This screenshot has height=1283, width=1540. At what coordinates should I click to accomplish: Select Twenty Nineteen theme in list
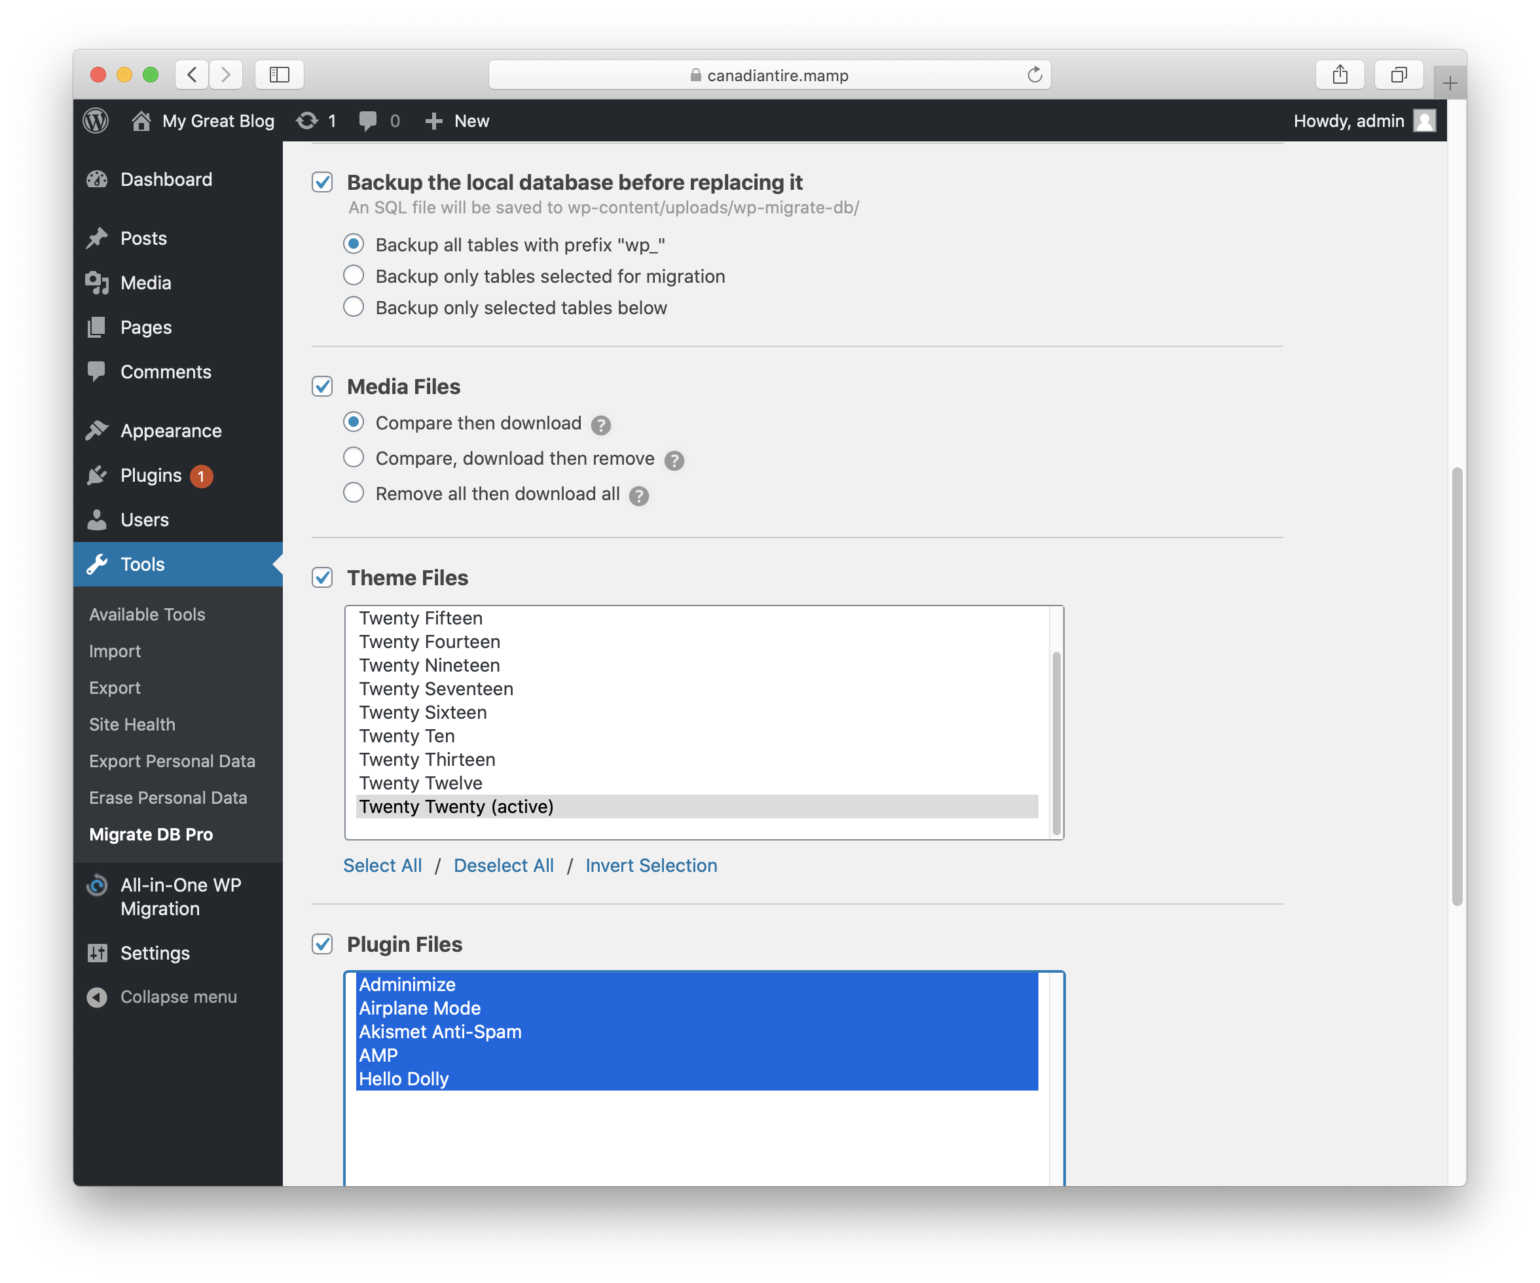pyautogui.click(x=697, y=666)
